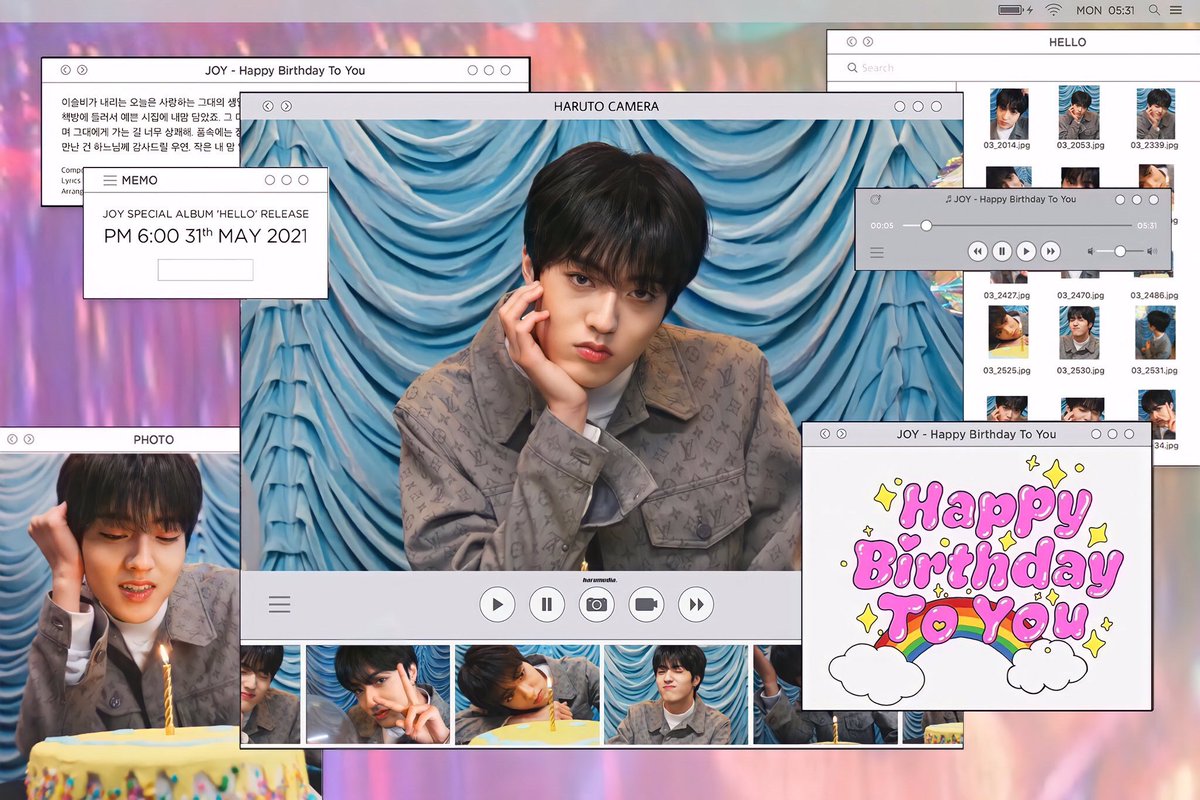Screen dimensions: 1200x800
Task: Toggle pause in the JOY music player
Action: pos(1002,250)
